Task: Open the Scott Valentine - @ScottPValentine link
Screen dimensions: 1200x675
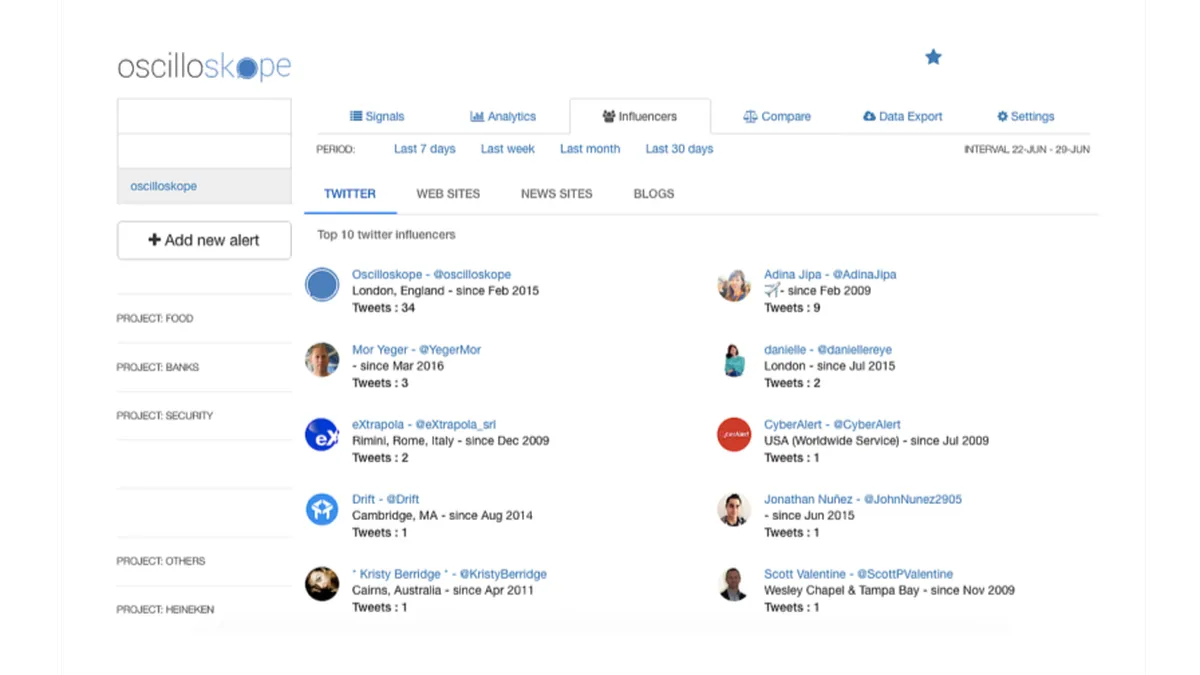Action: coord(858,574)
